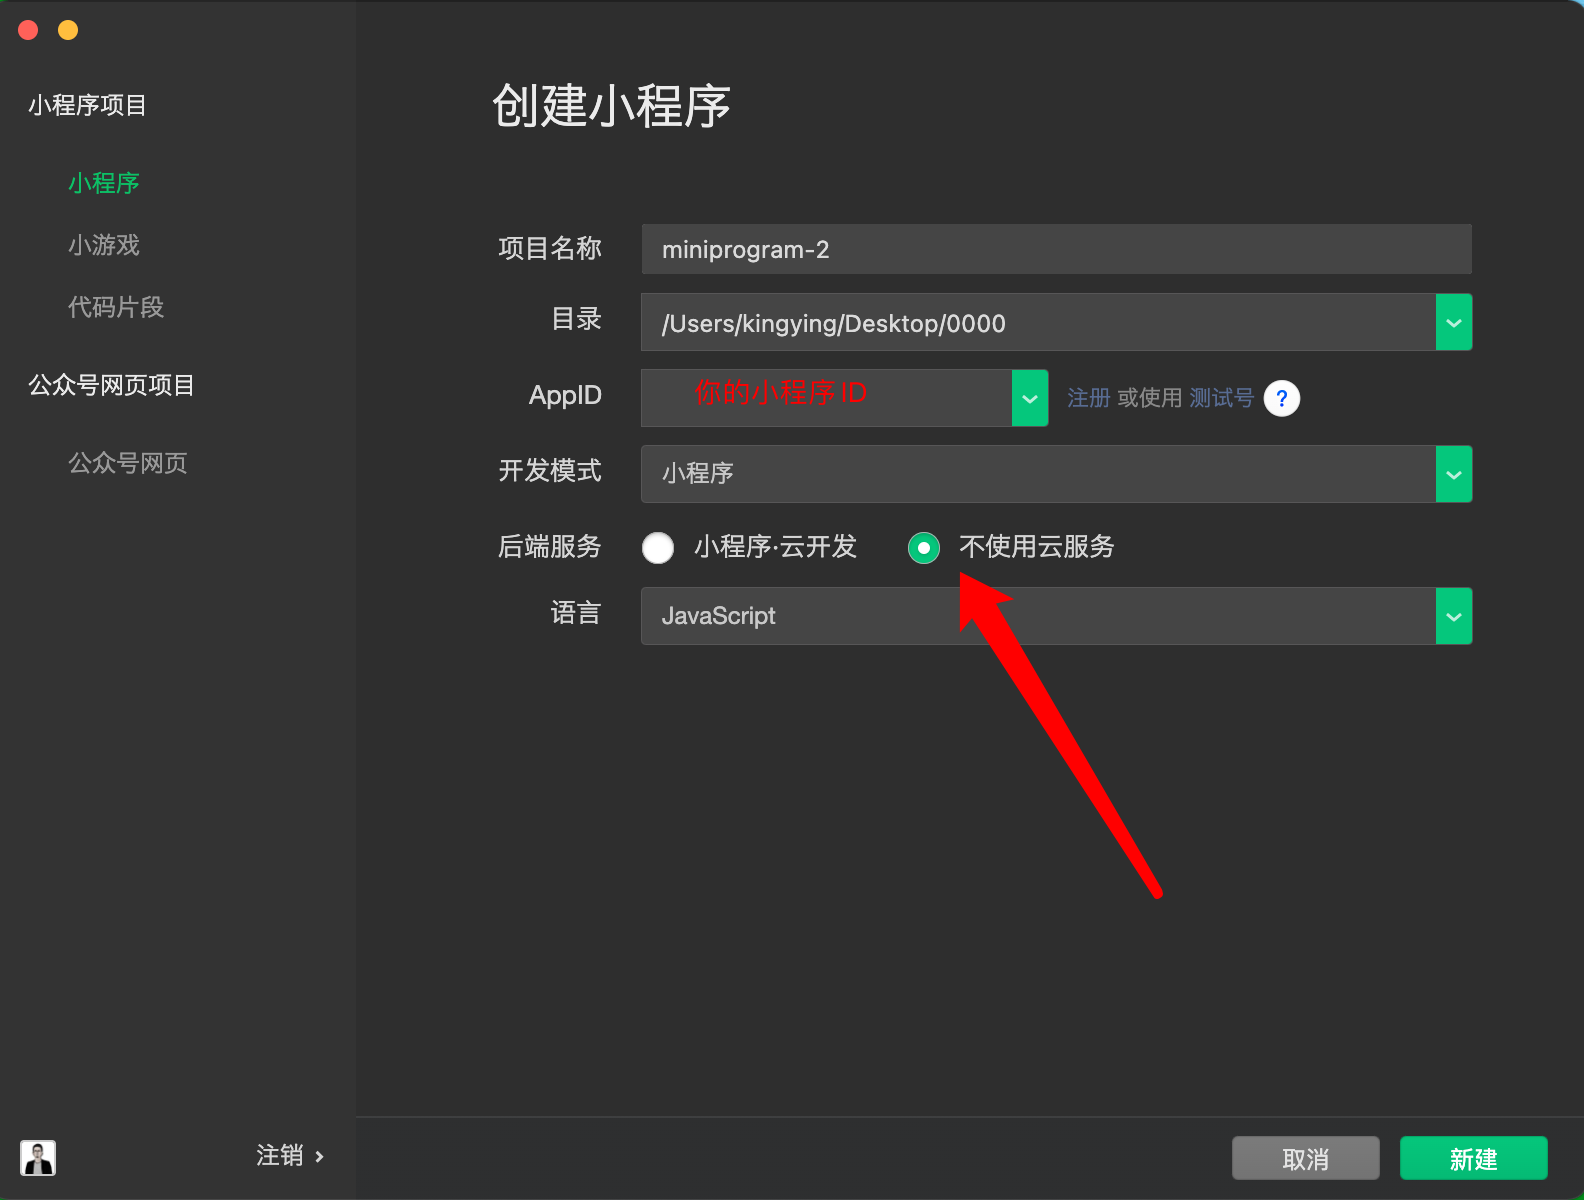Image resolution: width=1584 pixels, height=1200 pixels.
Task: Click the 后端服务 label
Action: point(550,547)
